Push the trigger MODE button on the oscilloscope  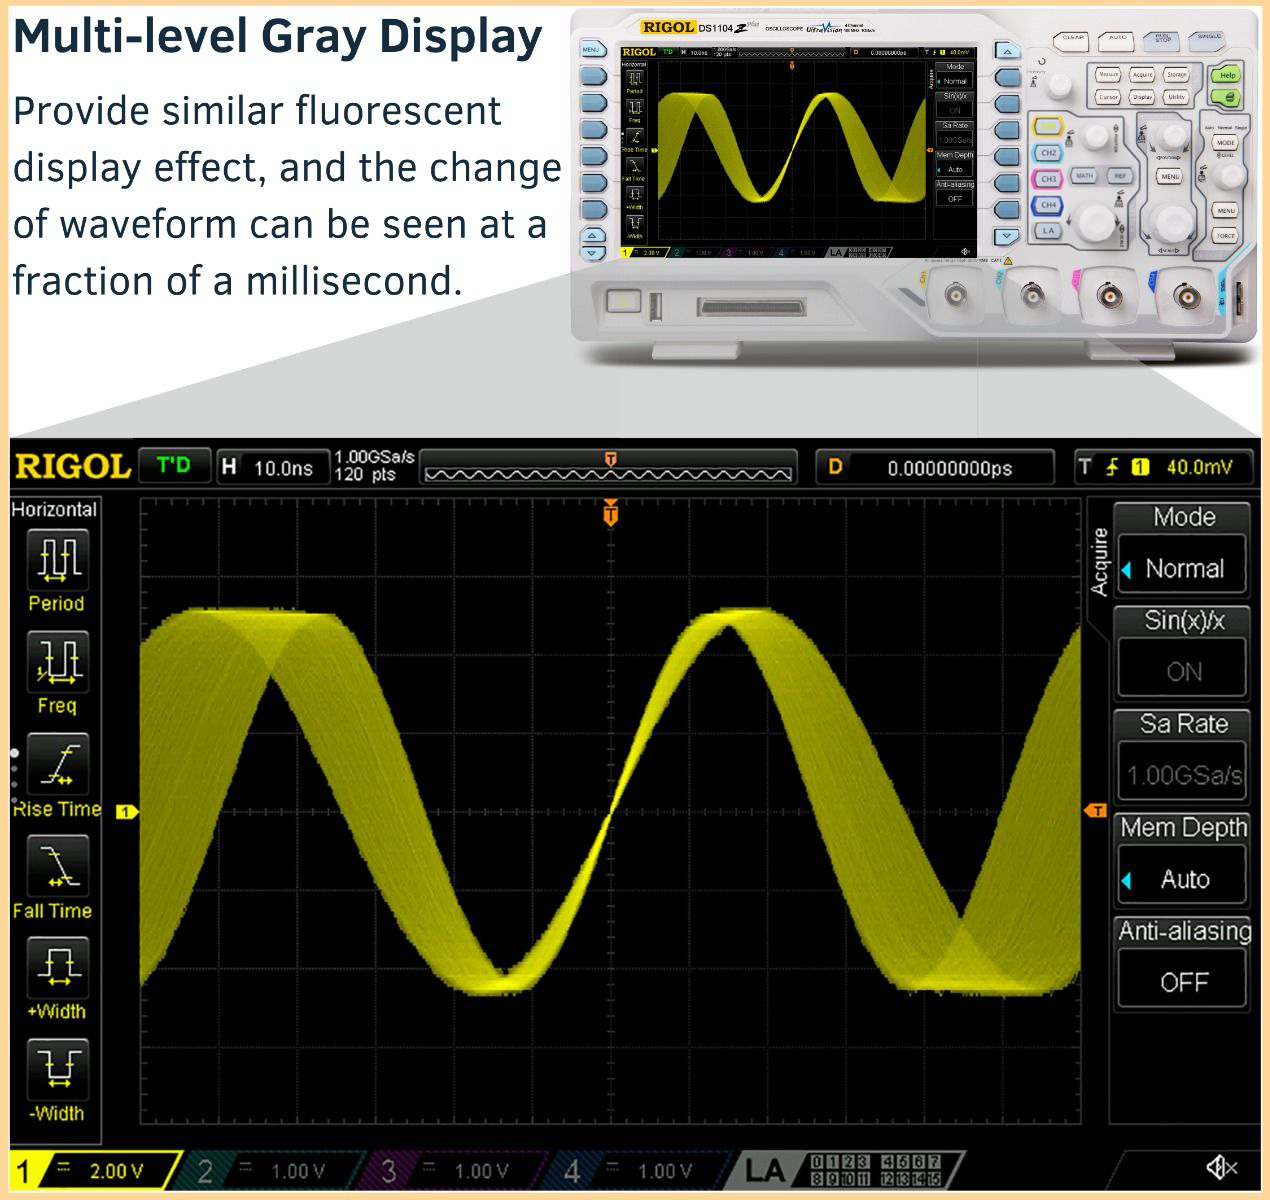click(x=1225, y=143)
